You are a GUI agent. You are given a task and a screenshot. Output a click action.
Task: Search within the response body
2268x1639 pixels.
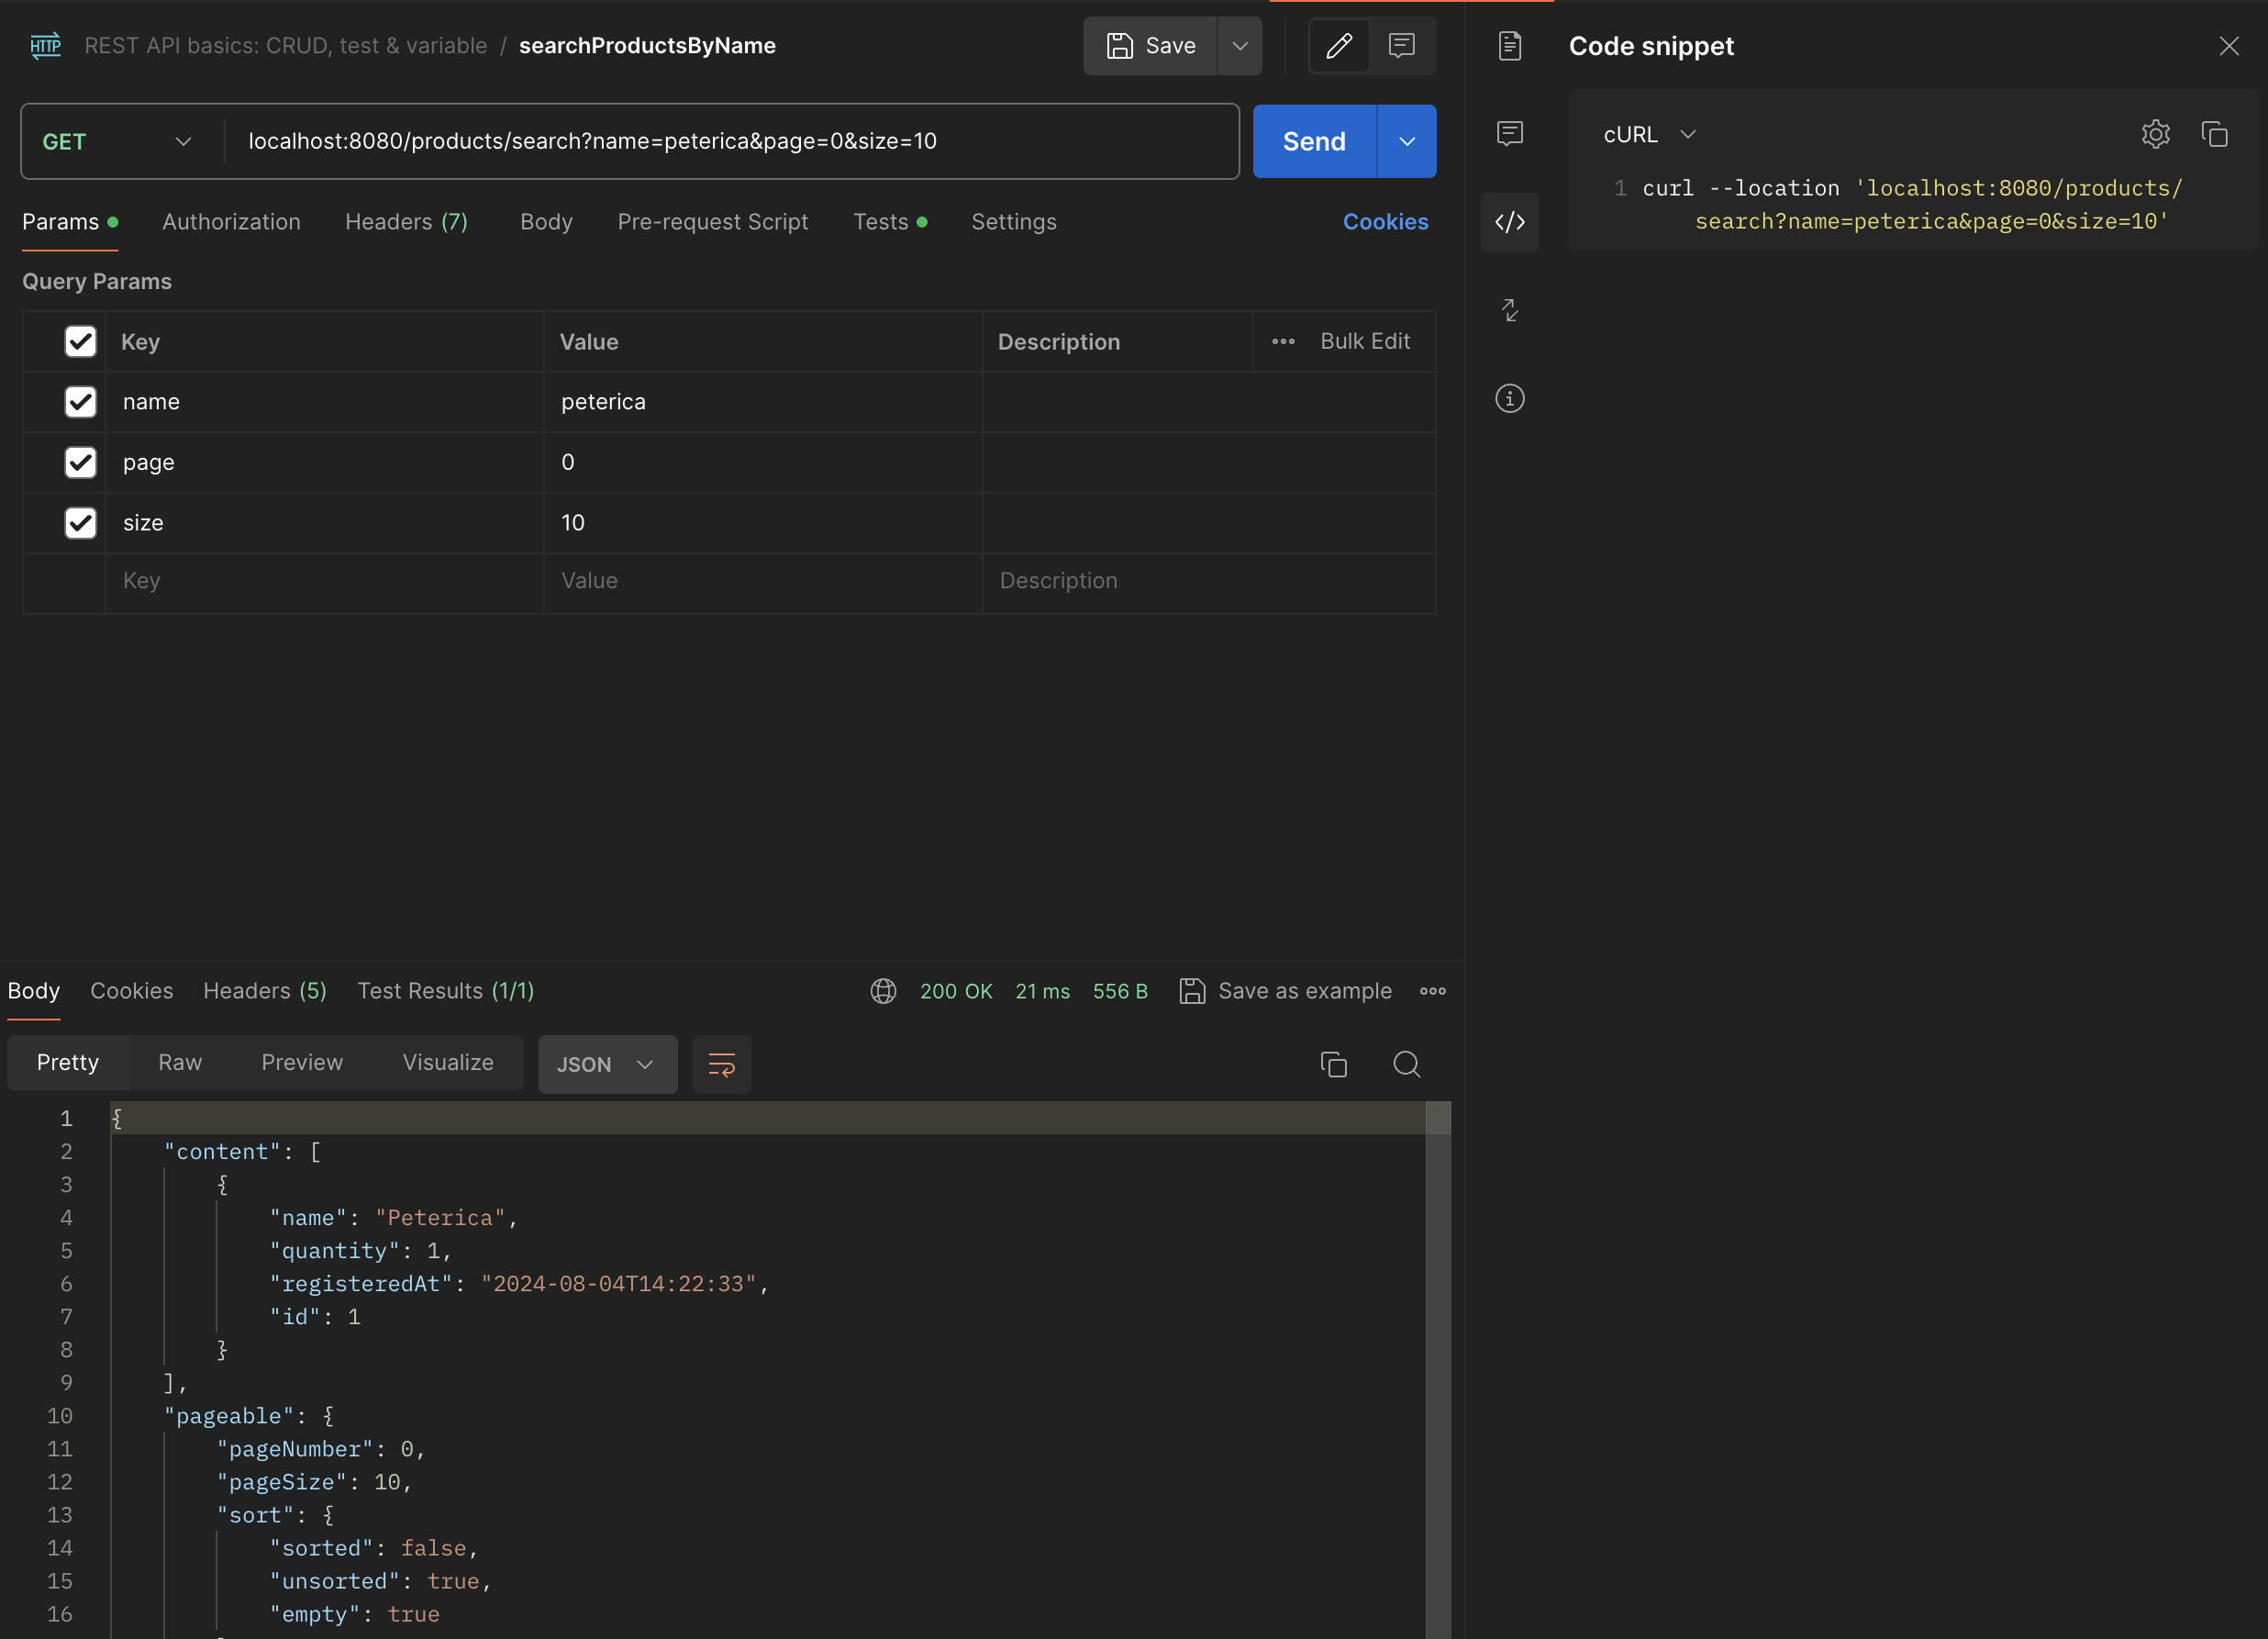1406,1064
